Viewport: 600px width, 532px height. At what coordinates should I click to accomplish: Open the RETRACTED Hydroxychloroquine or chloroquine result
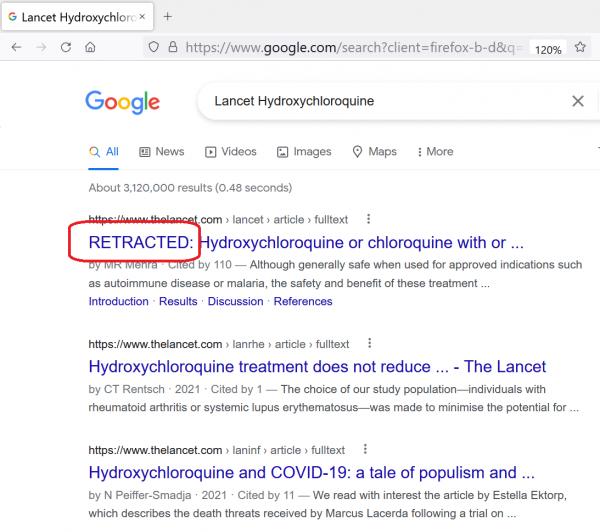pyautogui.click(x=306, y=243)
